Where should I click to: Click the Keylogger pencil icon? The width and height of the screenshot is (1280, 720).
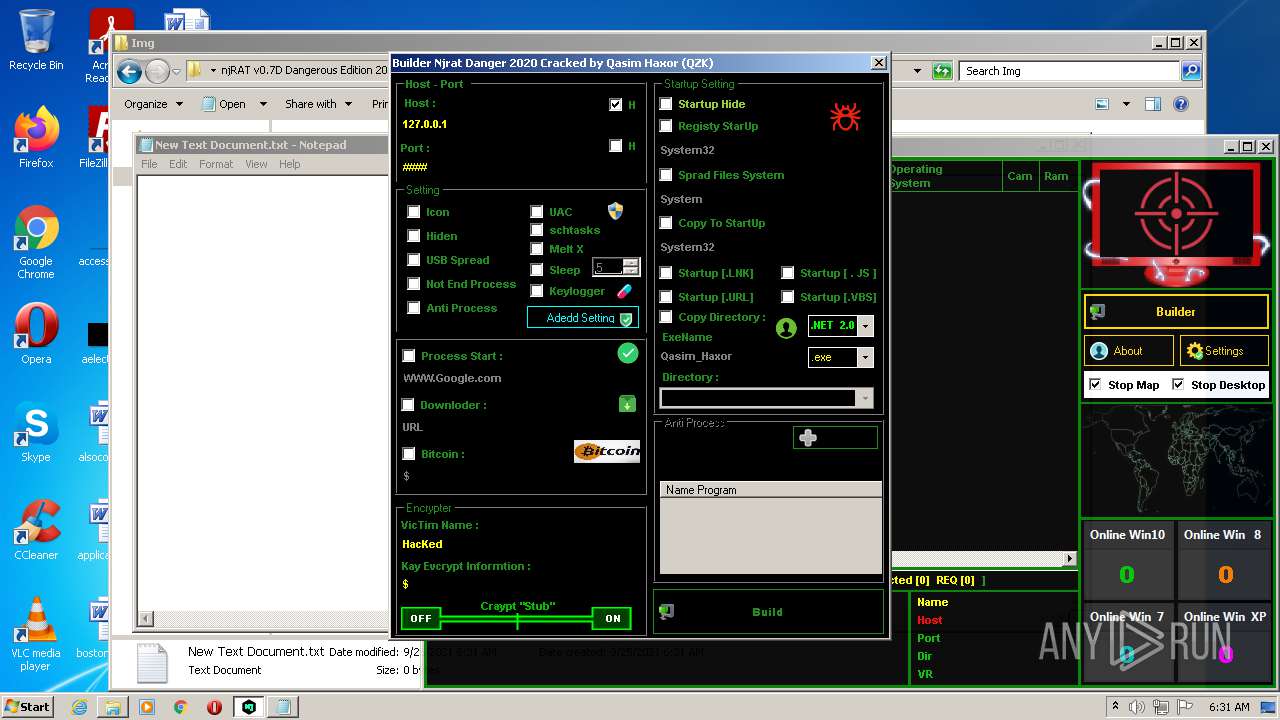[x=625, y=291]
